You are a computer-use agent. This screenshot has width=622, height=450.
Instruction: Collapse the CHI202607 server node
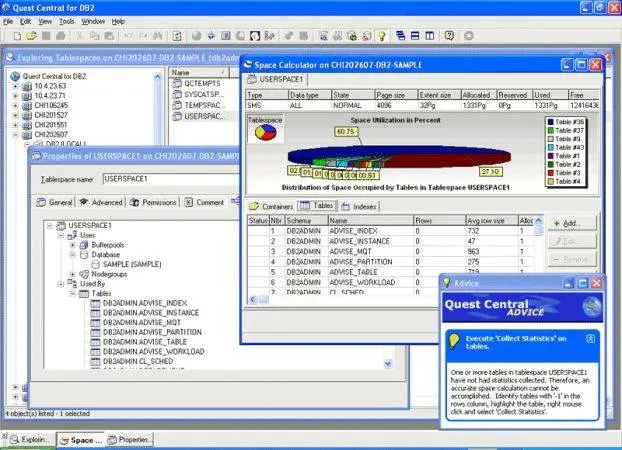pos(15,135)
